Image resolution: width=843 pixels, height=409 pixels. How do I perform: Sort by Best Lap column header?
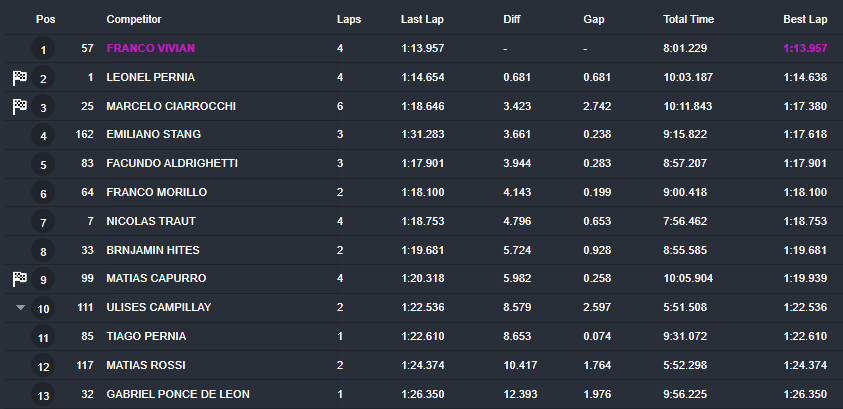point(805,19)
